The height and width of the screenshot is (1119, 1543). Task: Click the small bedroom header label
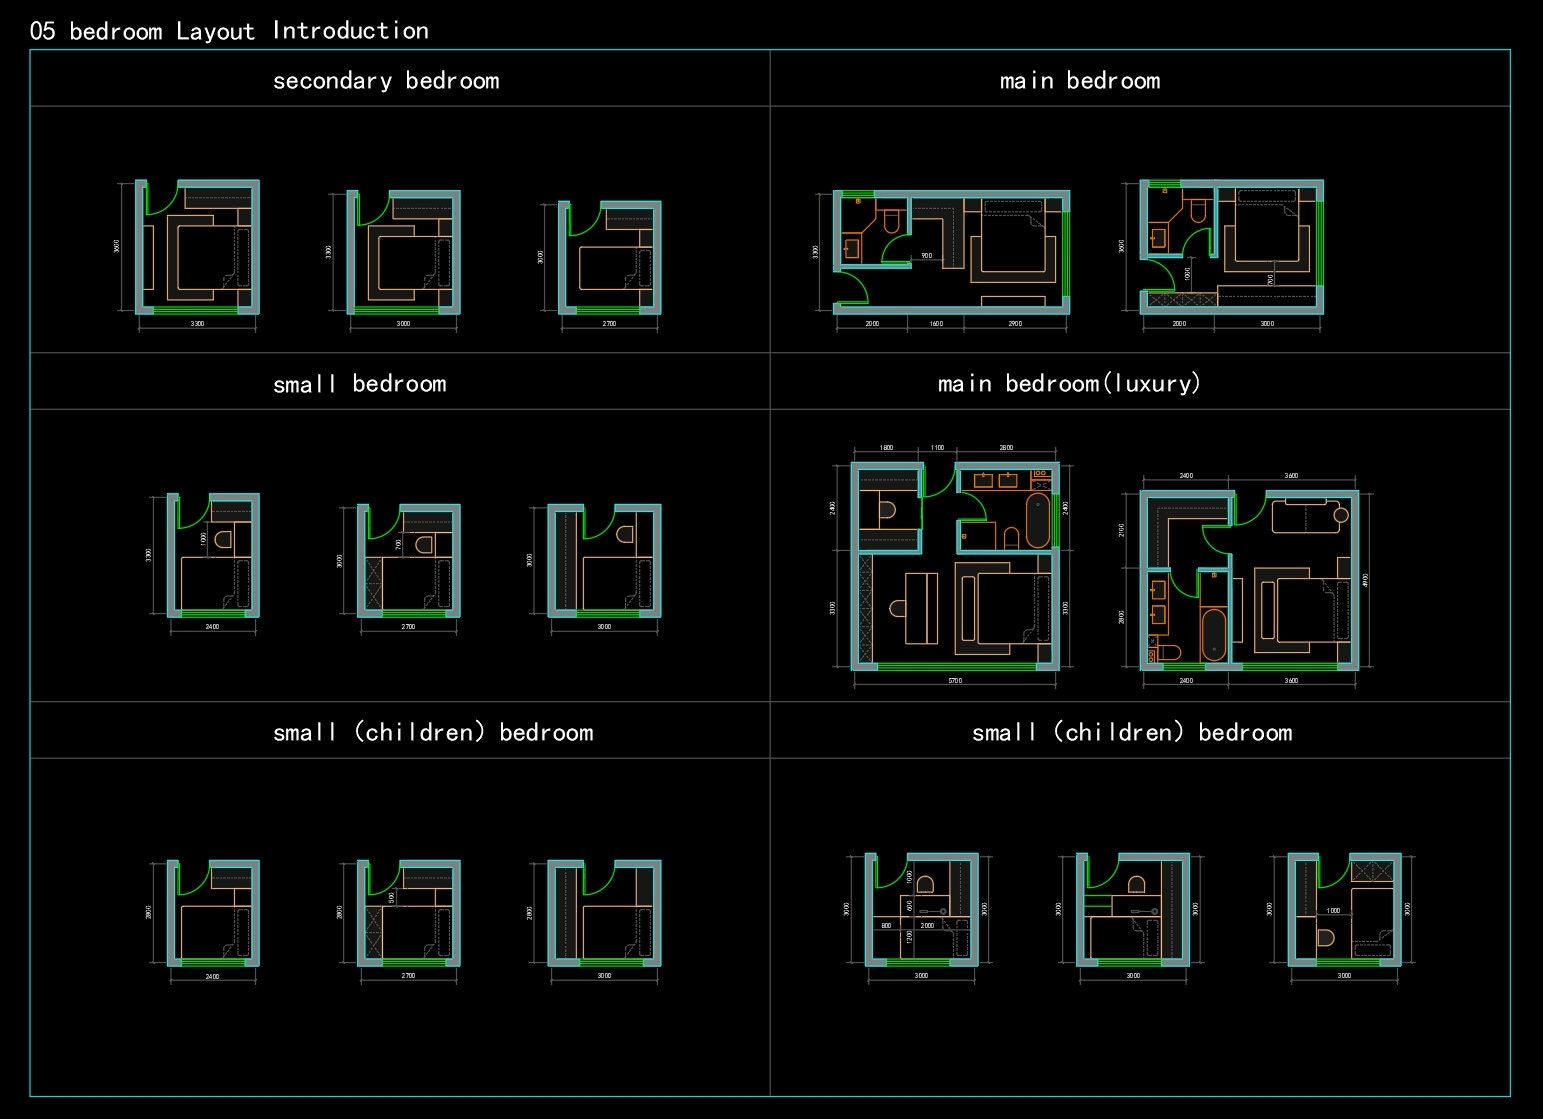(360, 382)
